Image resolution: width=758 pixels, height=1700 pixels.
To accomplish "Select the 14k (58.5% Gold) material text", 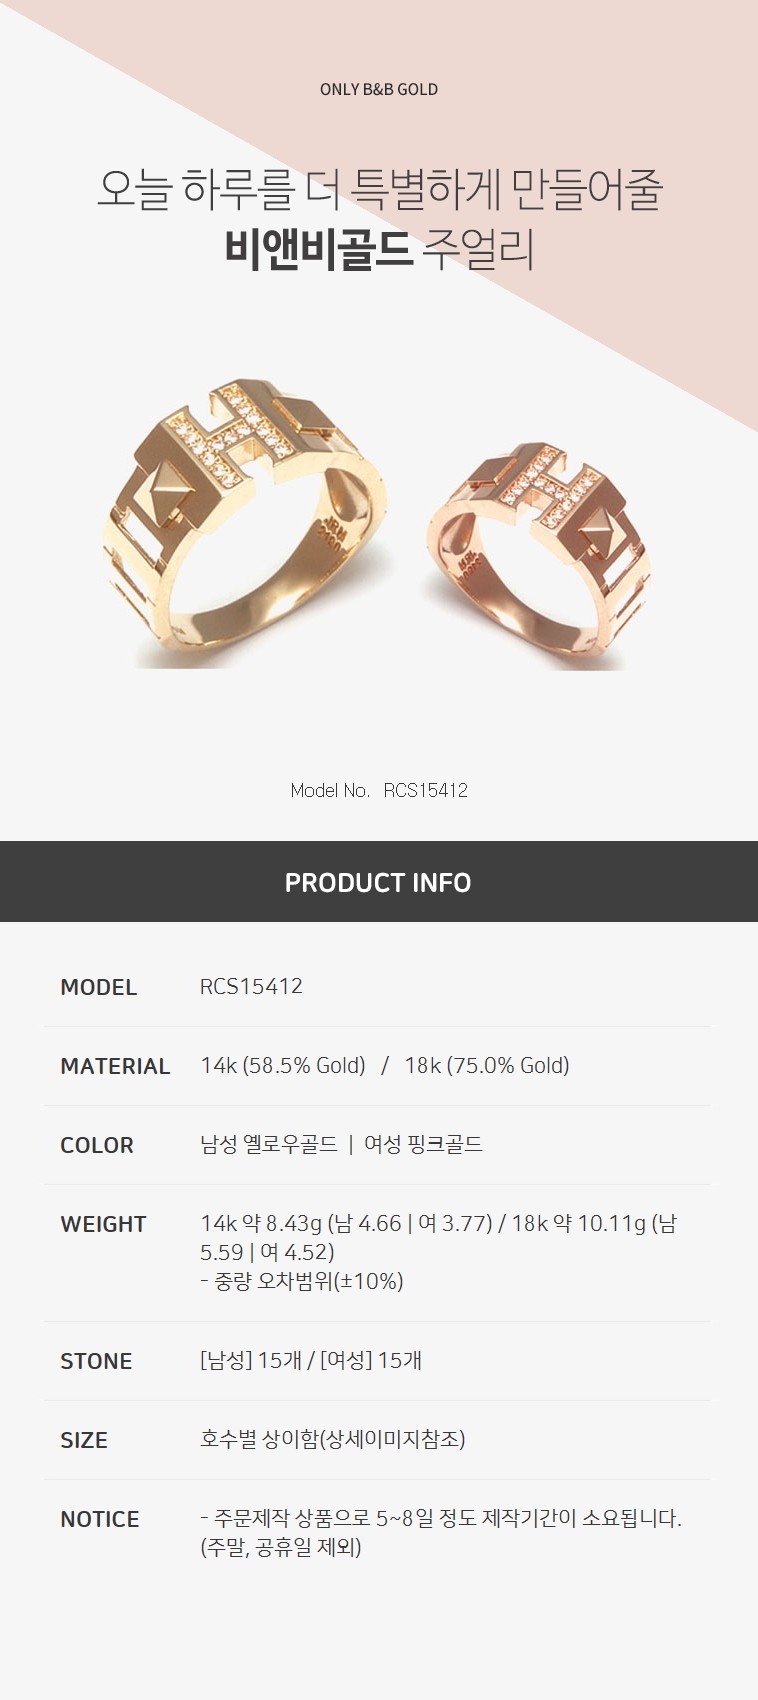I will 283,1066.
